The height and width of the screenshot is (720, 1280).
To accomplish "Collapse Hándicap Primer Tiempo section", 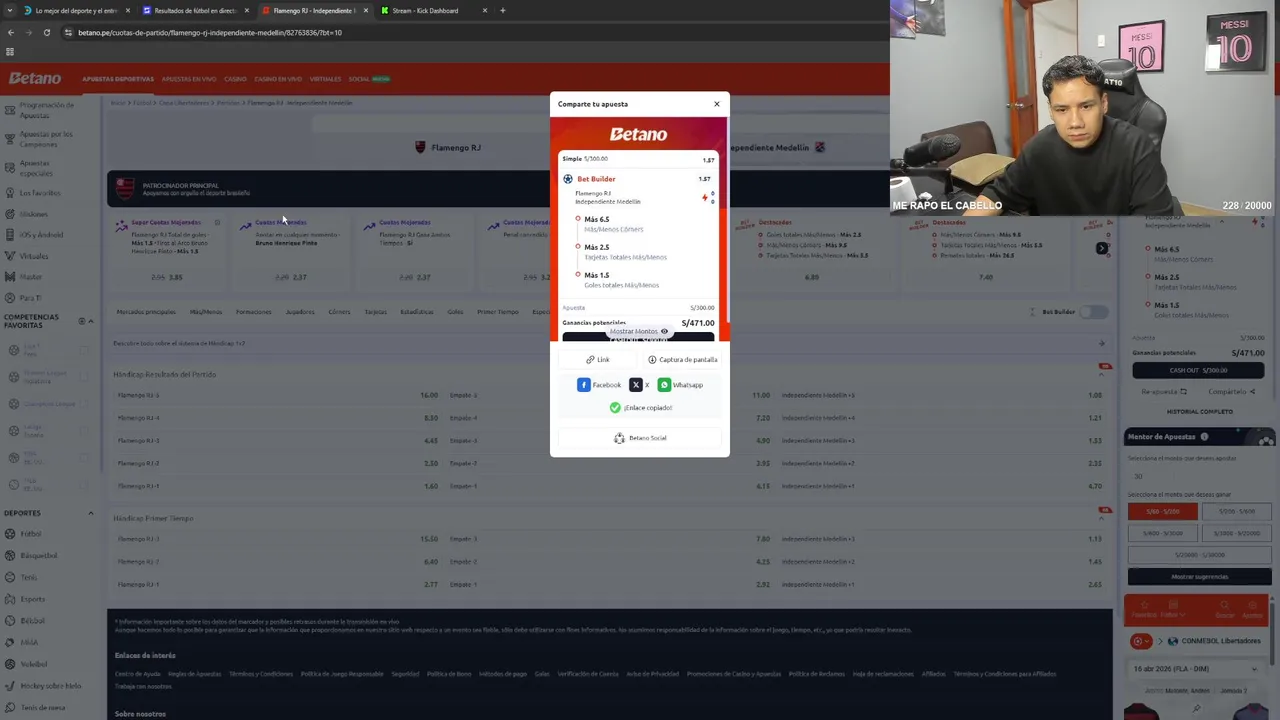I will [x=1102, y=518].
